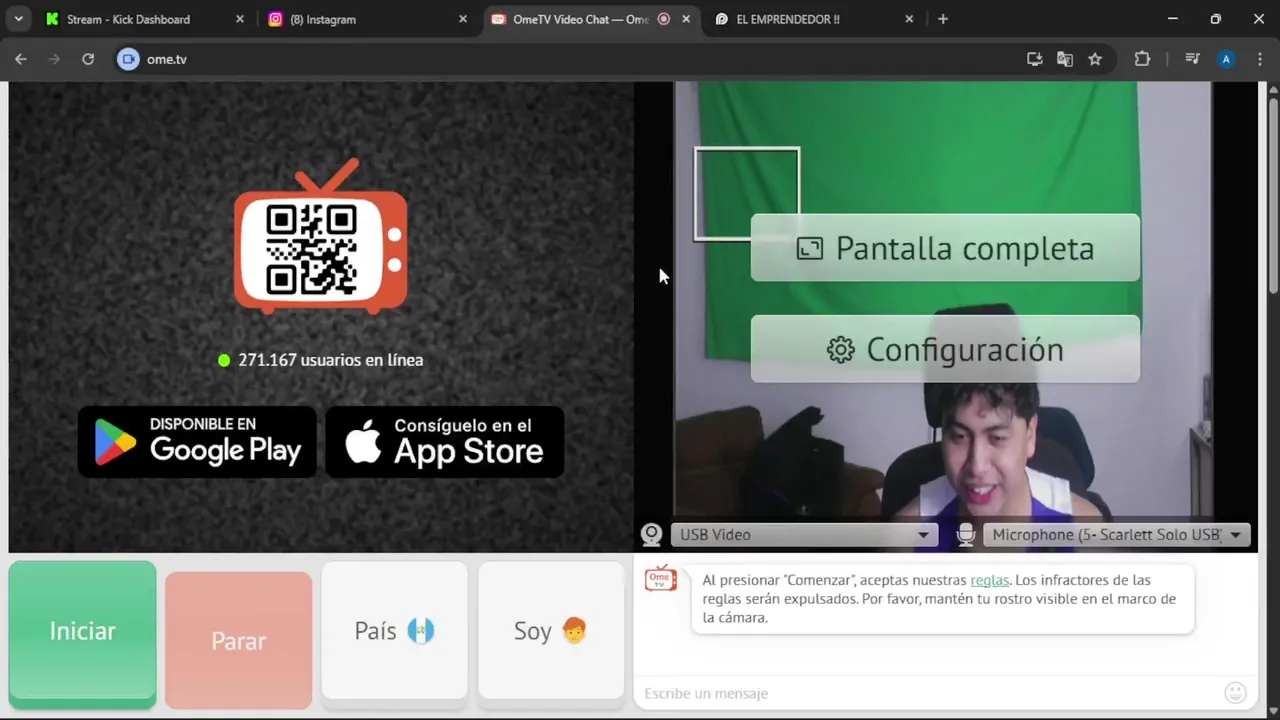Click the OmeTV avatar icon in the chat
The height and width of the screenshot is (720, 1280).
[x=660, y=579]
